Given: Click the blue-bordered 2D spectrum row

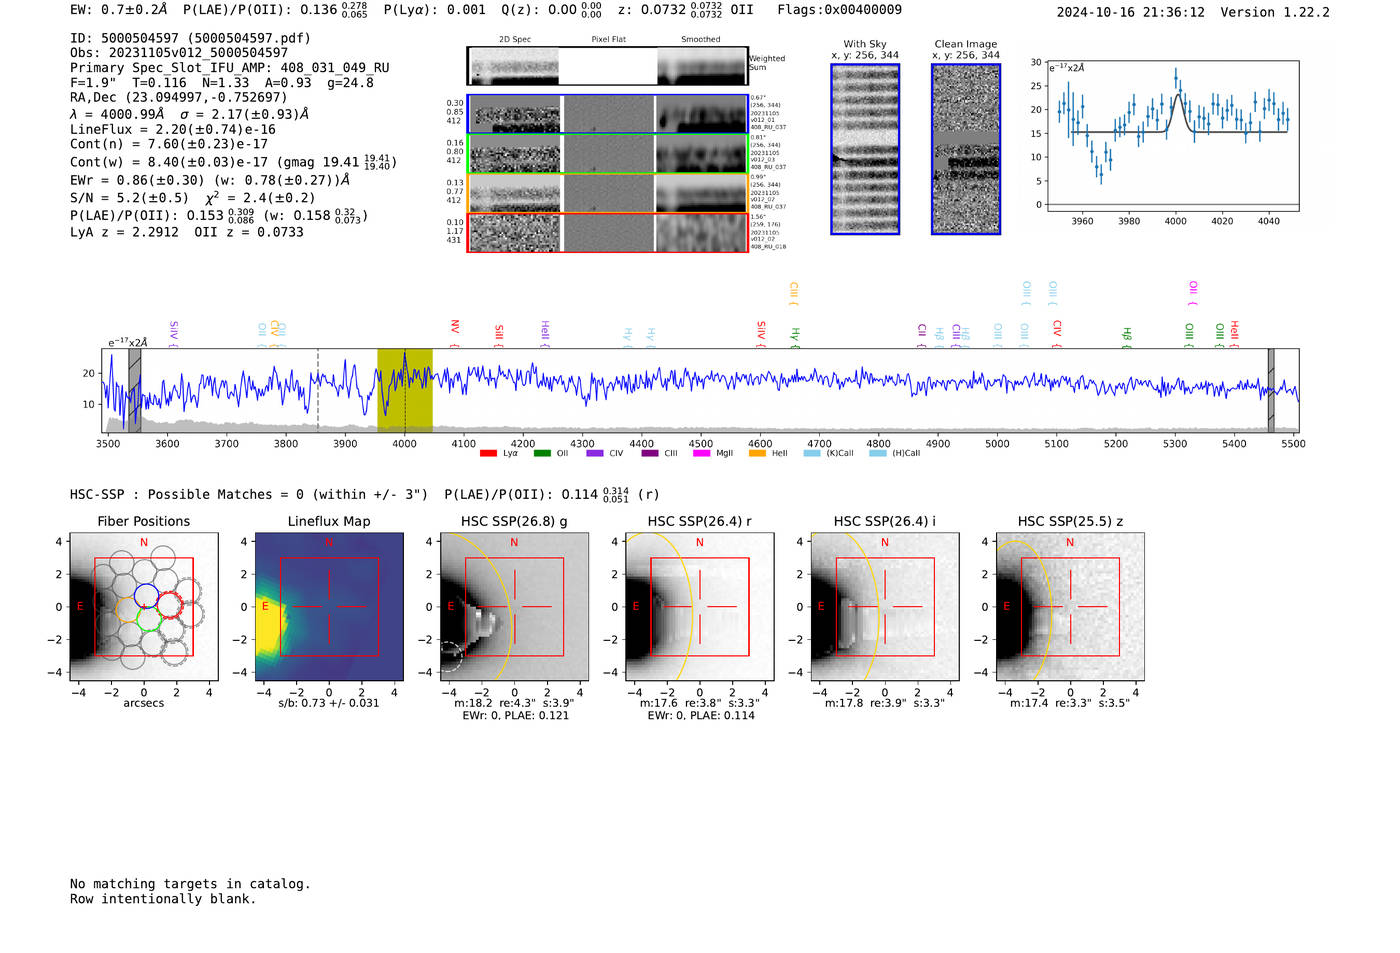Looking at the screenshot, I should (607, 114).
